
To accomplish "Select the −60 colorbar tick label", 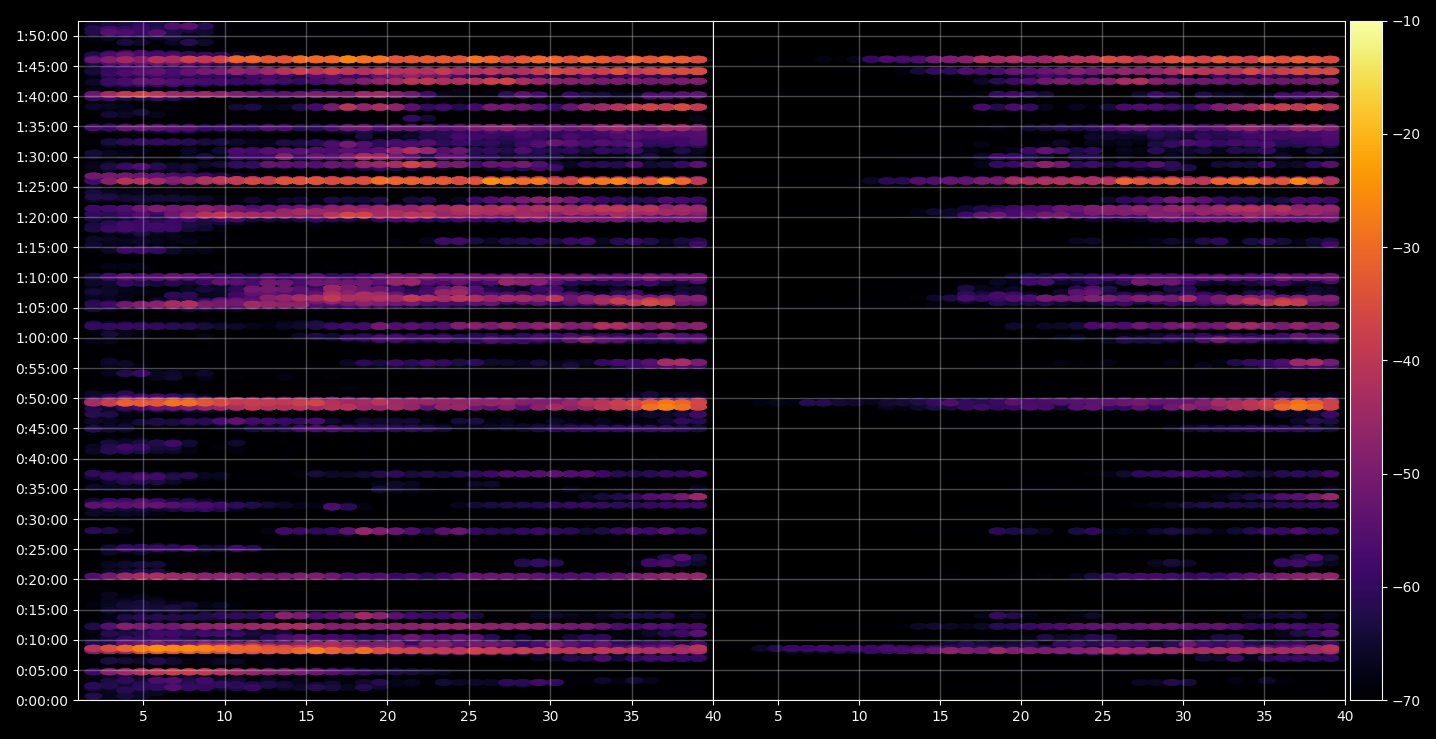I will coord(1405,587).
